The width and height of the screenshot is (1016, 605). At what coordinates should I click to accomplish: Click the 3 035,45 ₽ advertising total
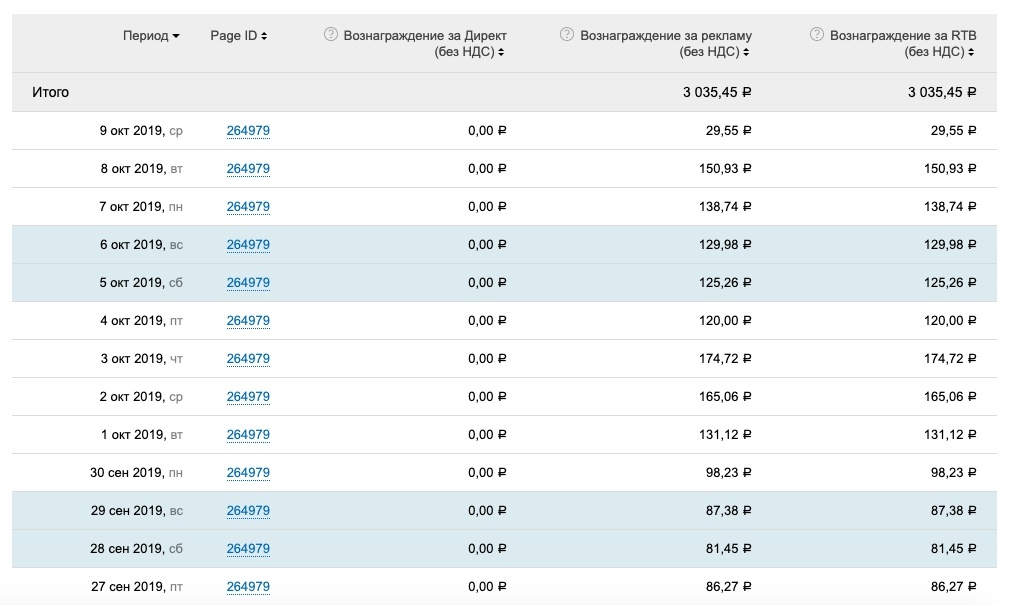[x=717, y=92]
